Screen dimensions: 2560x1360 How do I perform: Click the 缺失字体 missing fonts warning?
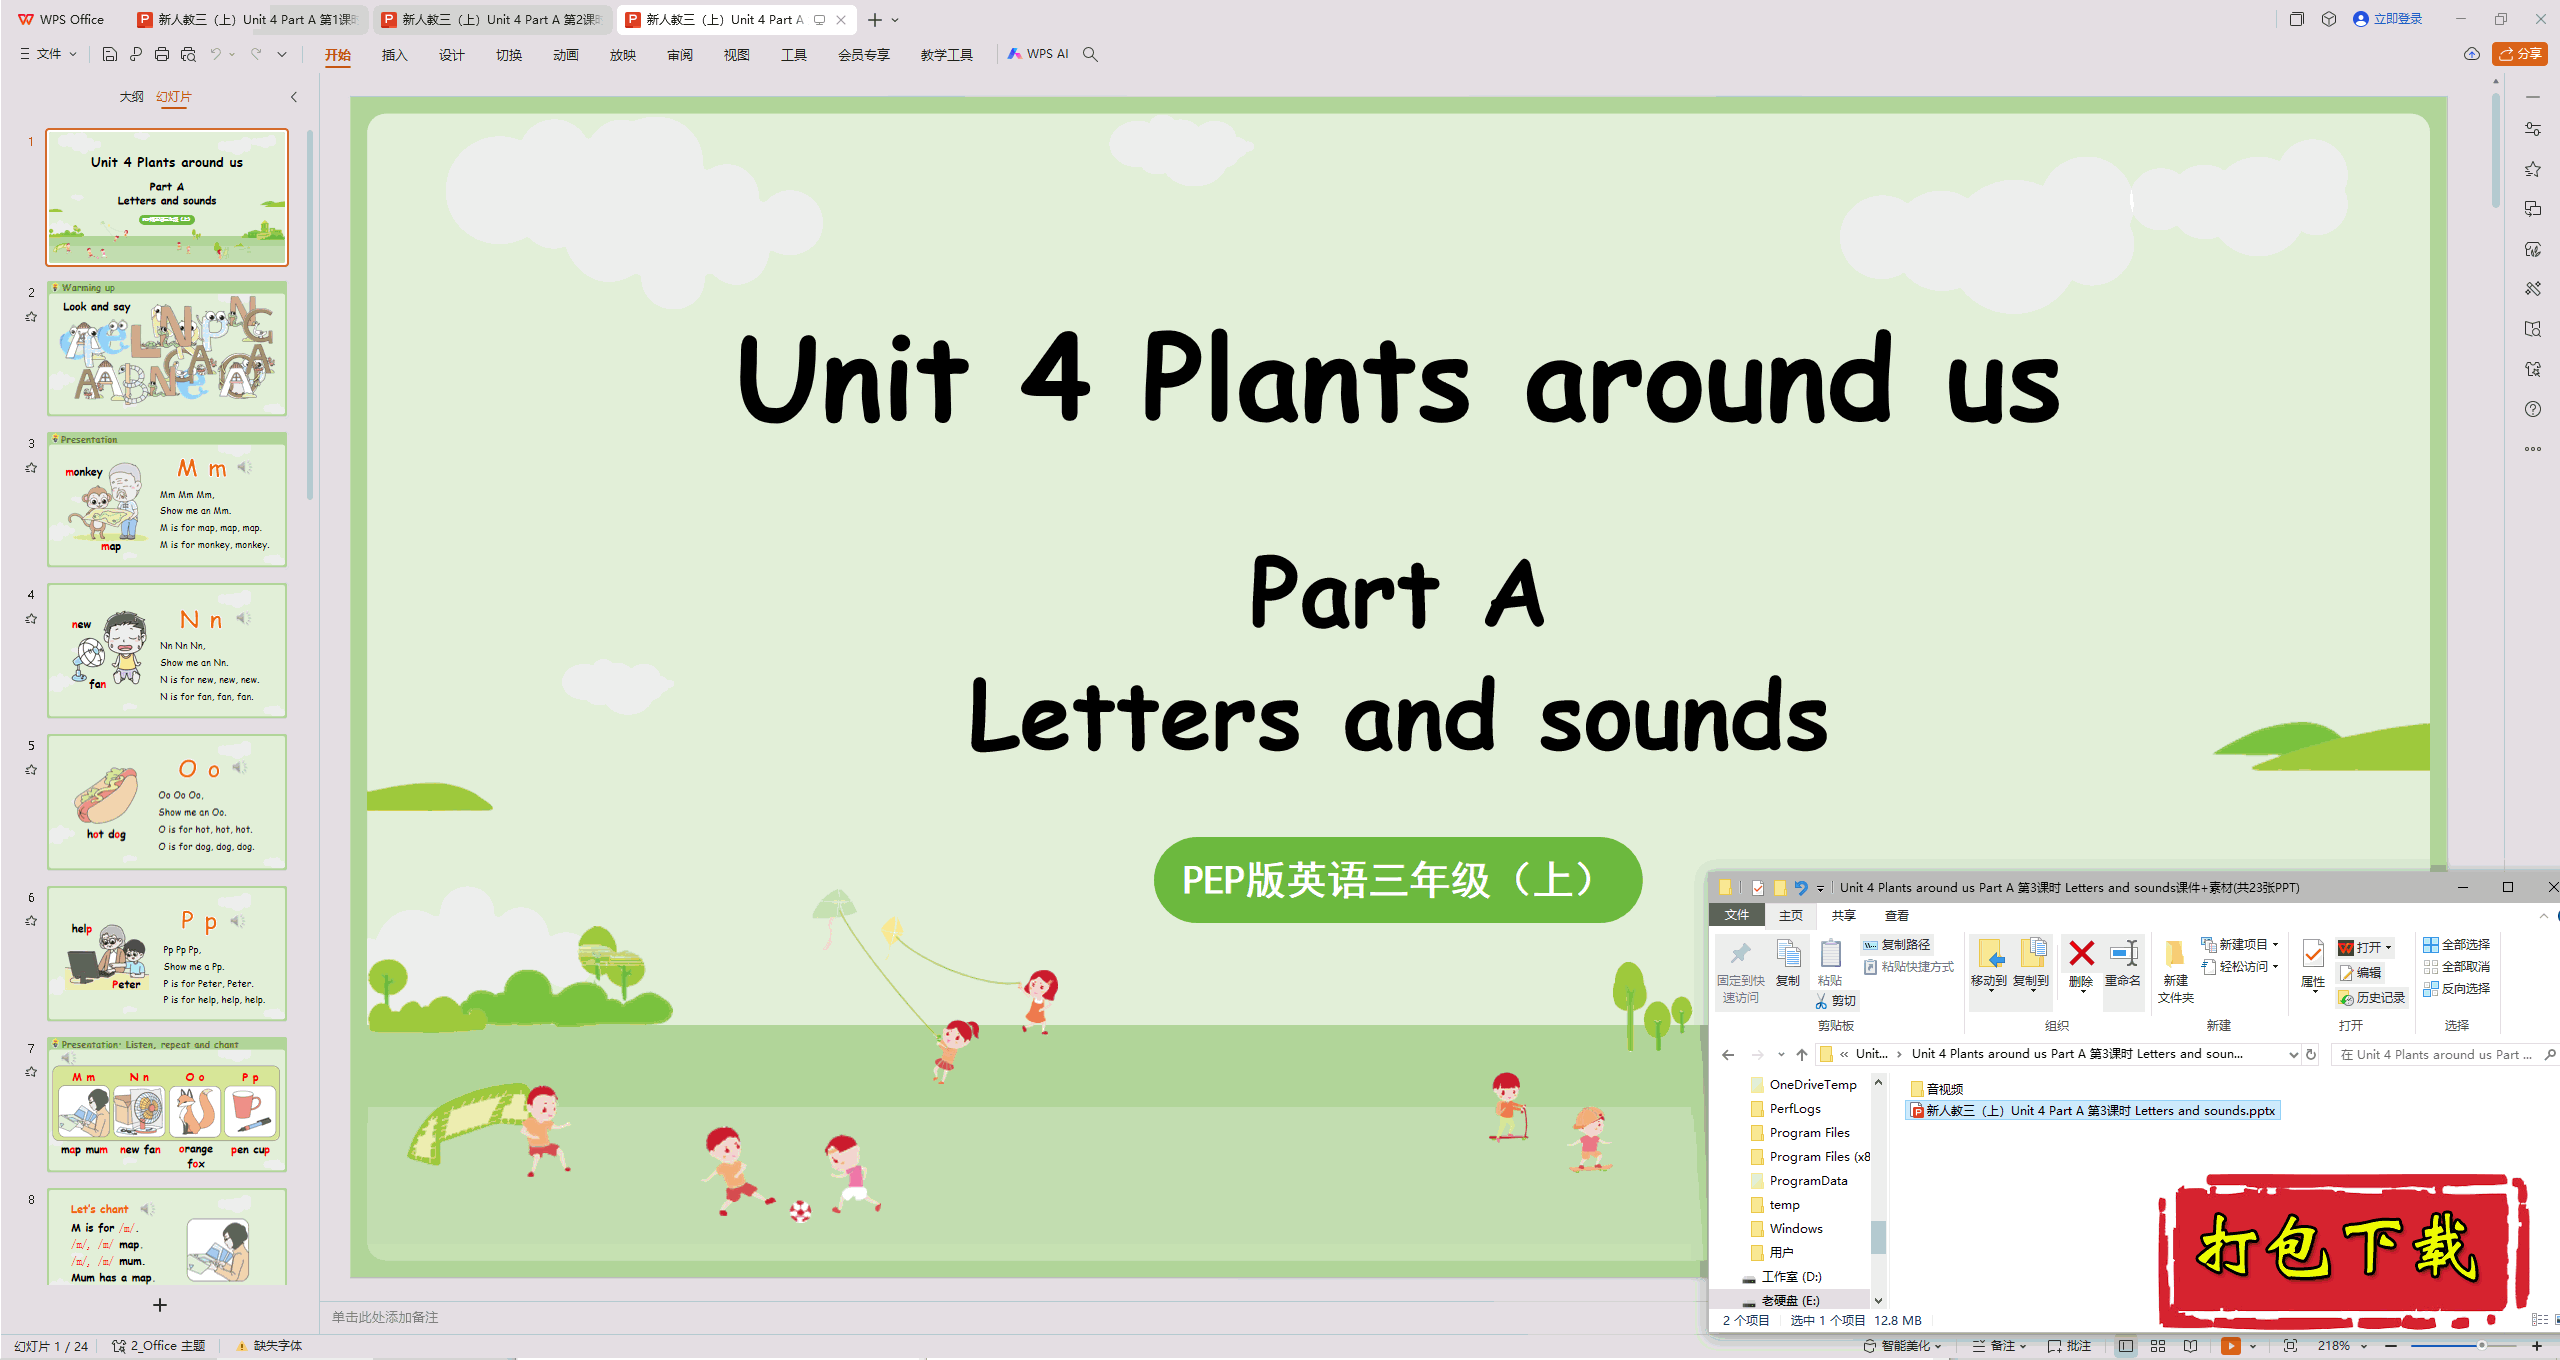270,1346
